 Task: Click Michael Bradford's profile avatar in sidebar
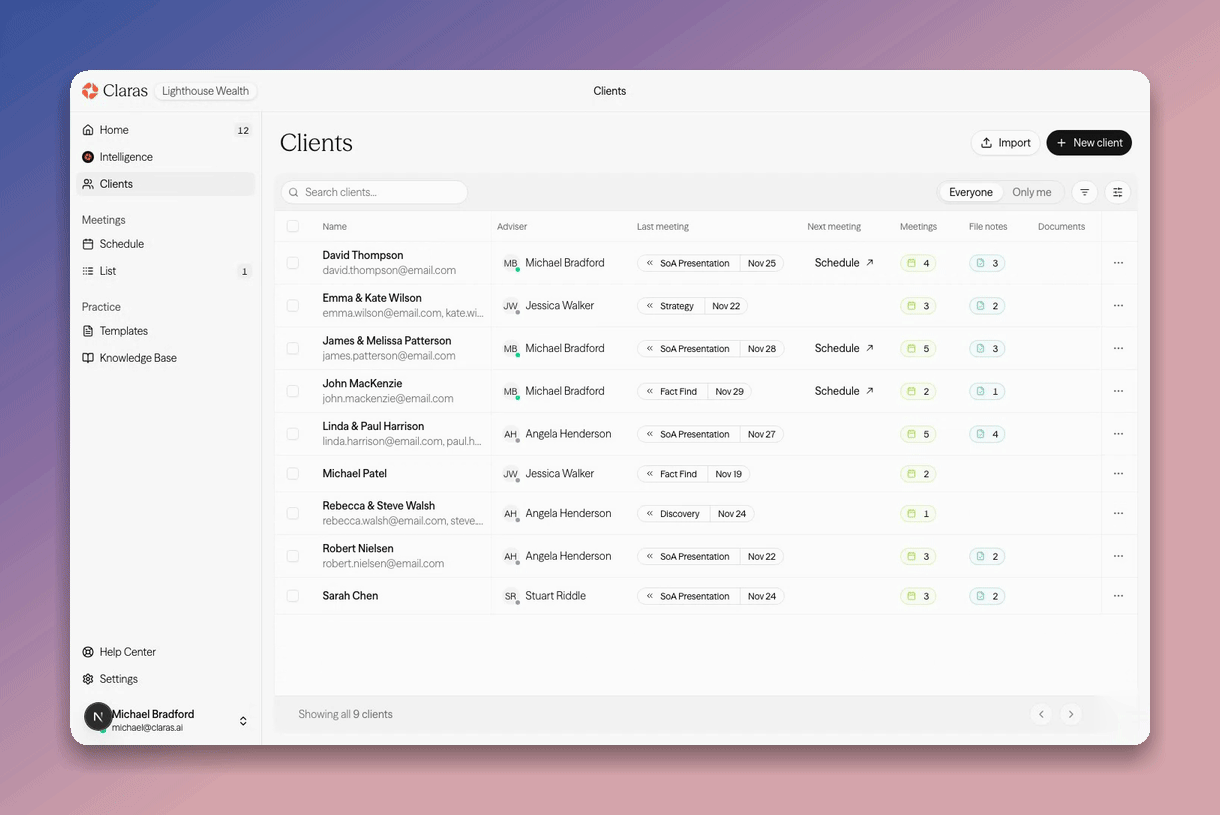98,717
